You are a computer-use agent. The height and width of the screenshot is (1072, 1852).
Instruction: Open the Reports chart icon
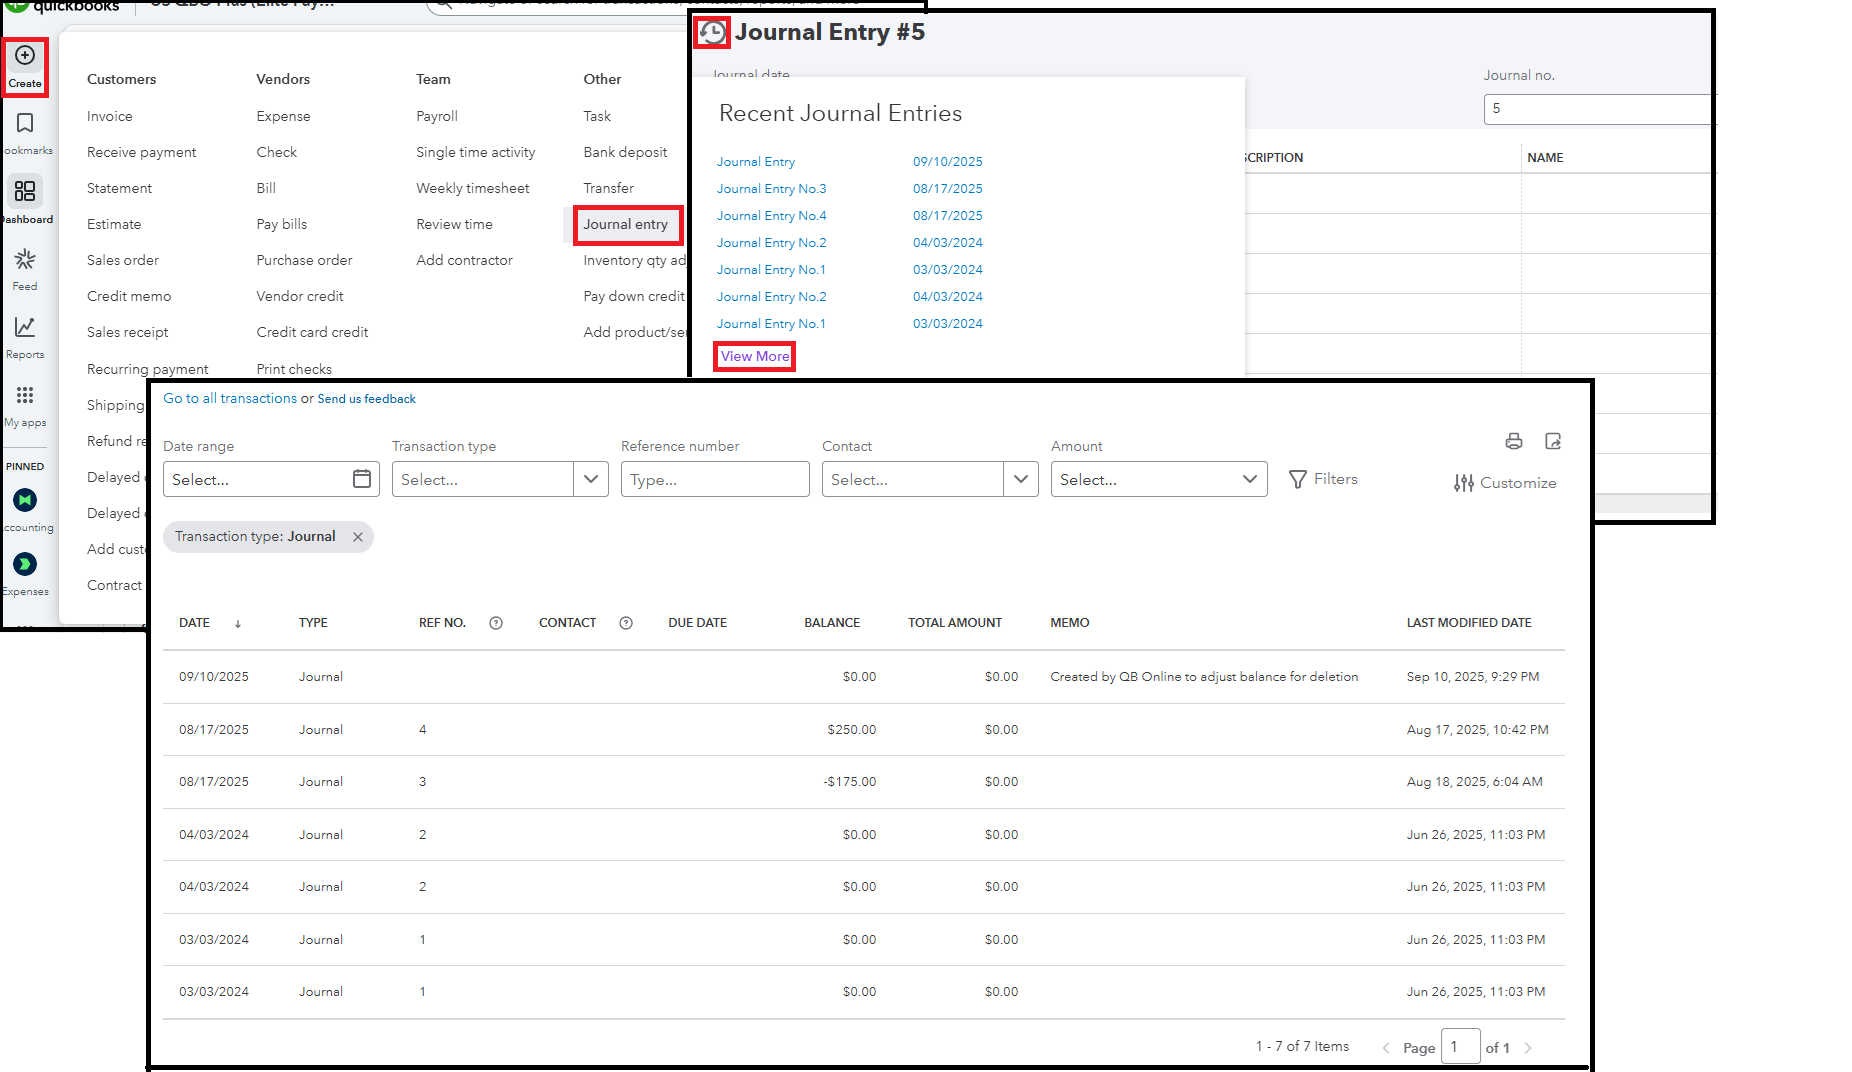25,327
